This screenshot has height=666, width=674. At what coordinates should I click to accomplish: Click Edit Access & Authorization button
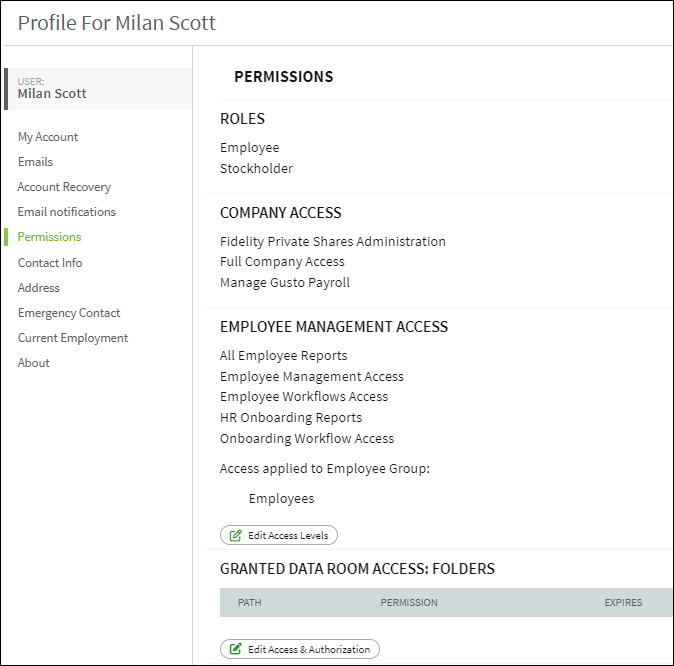point(300,649)
